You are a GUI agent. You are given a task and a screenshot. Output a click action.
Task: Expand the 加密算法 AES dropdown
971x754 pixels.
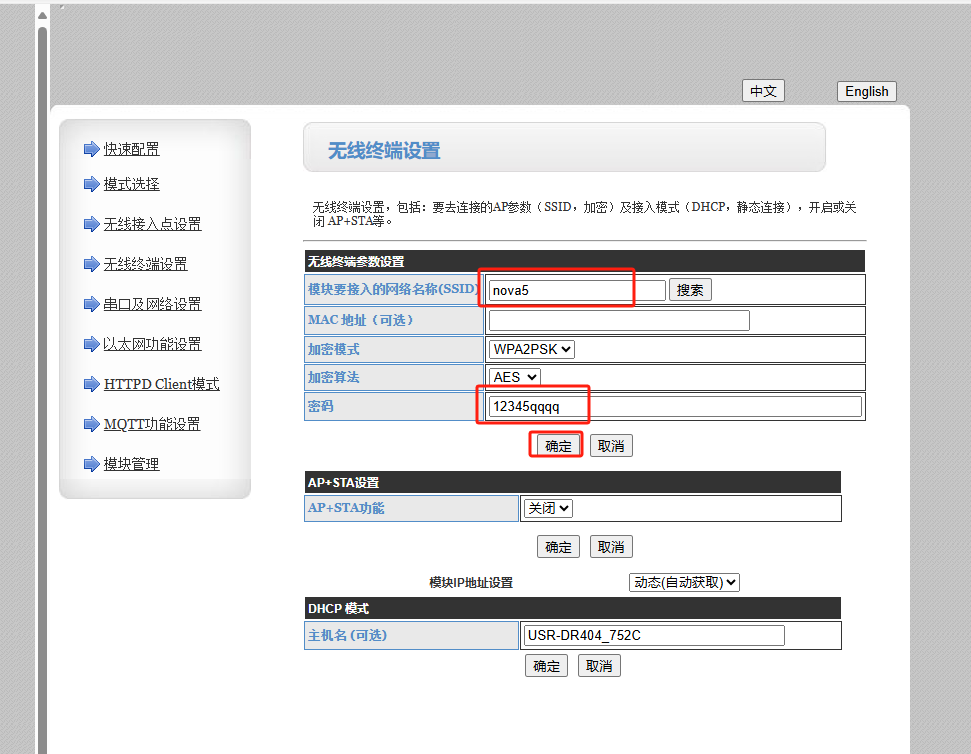tap(514, 377)
